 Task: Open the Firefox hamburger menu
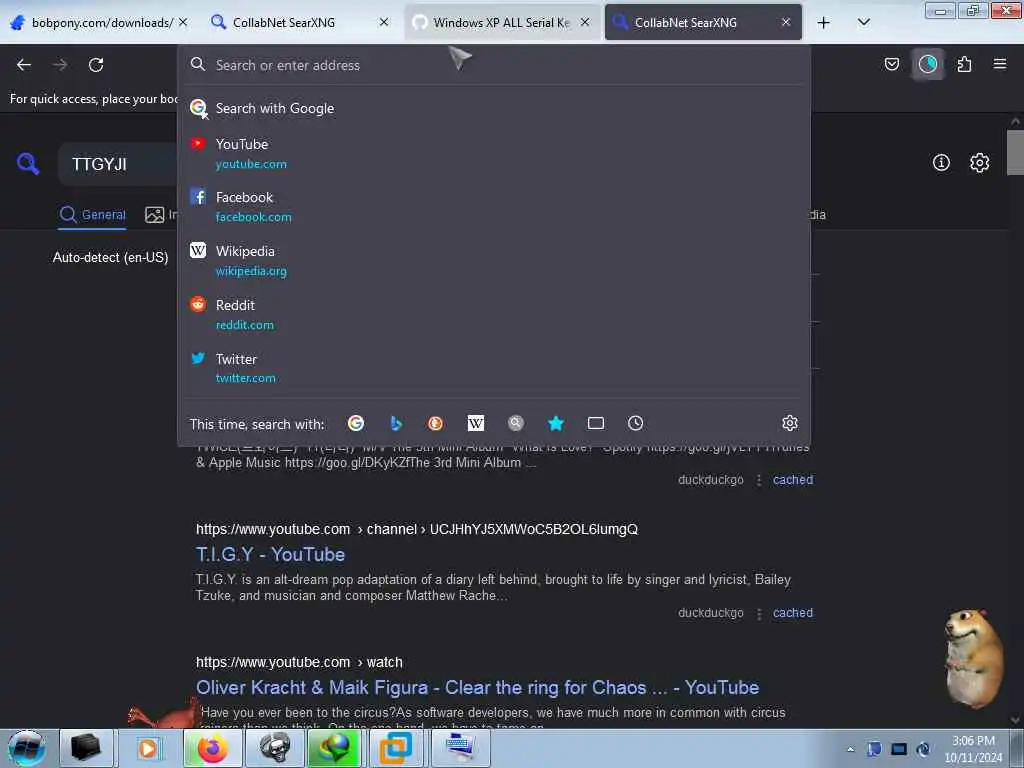pos(999,64)
